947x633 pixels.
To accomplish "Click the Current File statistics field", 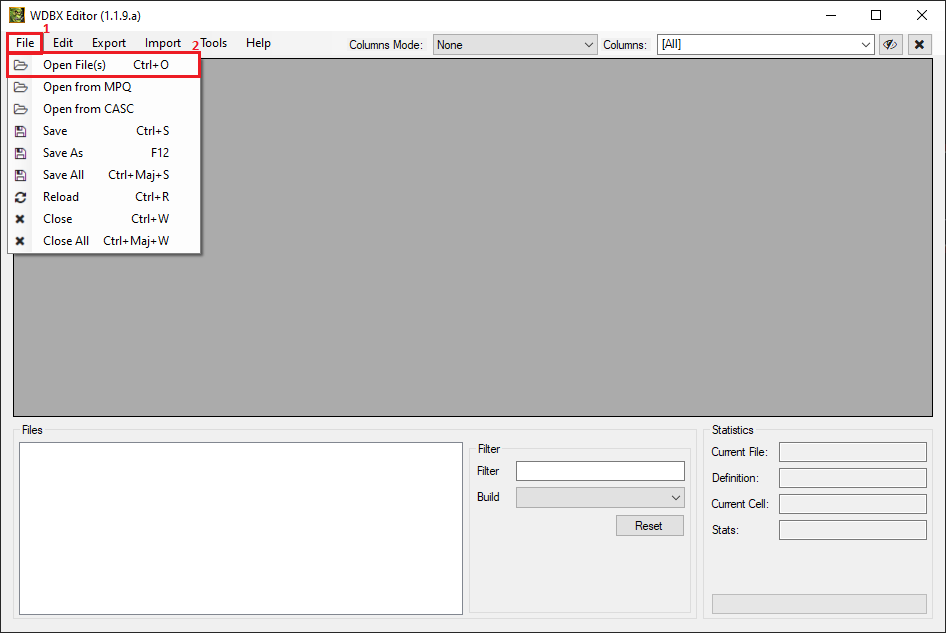I will coord(853,452).
